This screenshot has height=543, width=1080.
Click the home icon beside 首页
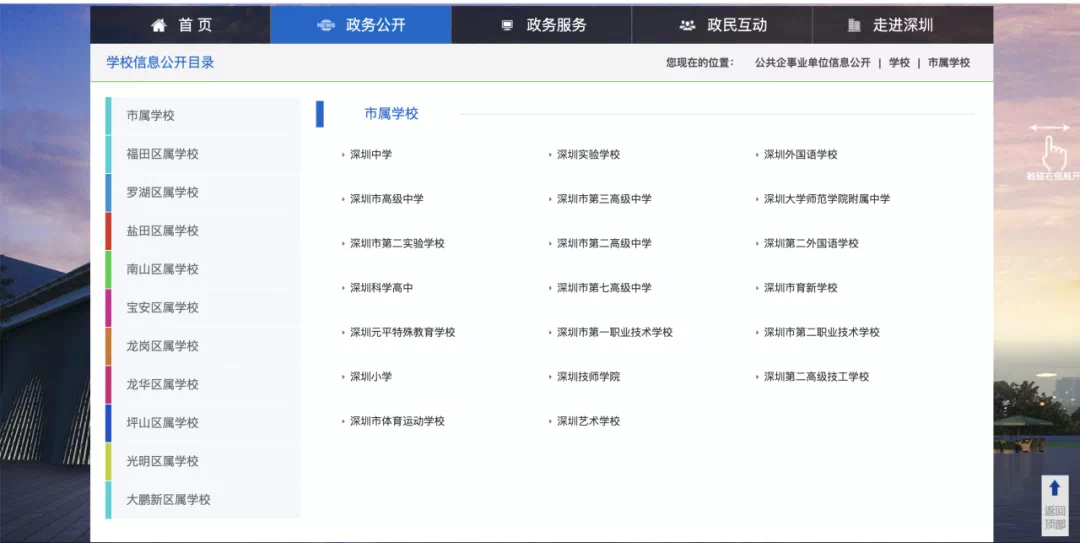pos(158,25)
